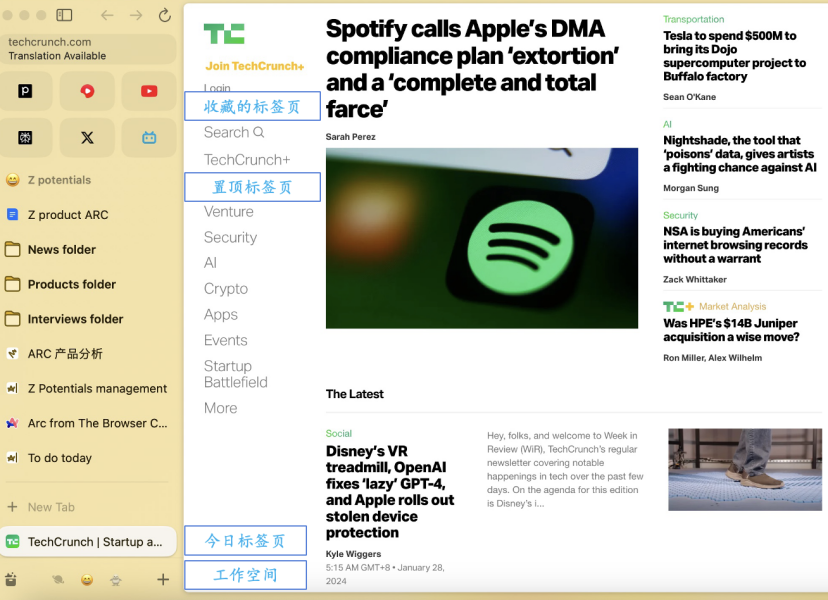Click Translation Available in address bar
828x600 pixels.
57,56
